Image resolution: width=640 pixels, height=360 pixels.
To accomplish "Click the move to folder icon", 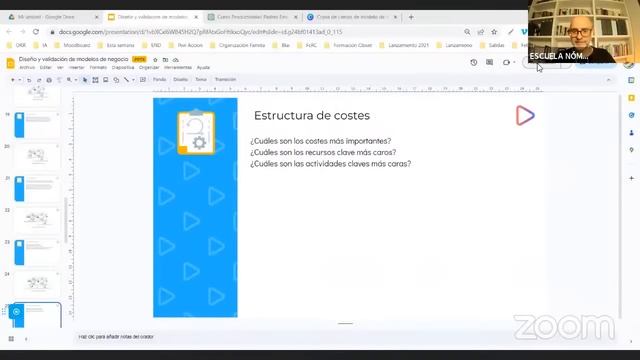I will [x=165, y=60].
